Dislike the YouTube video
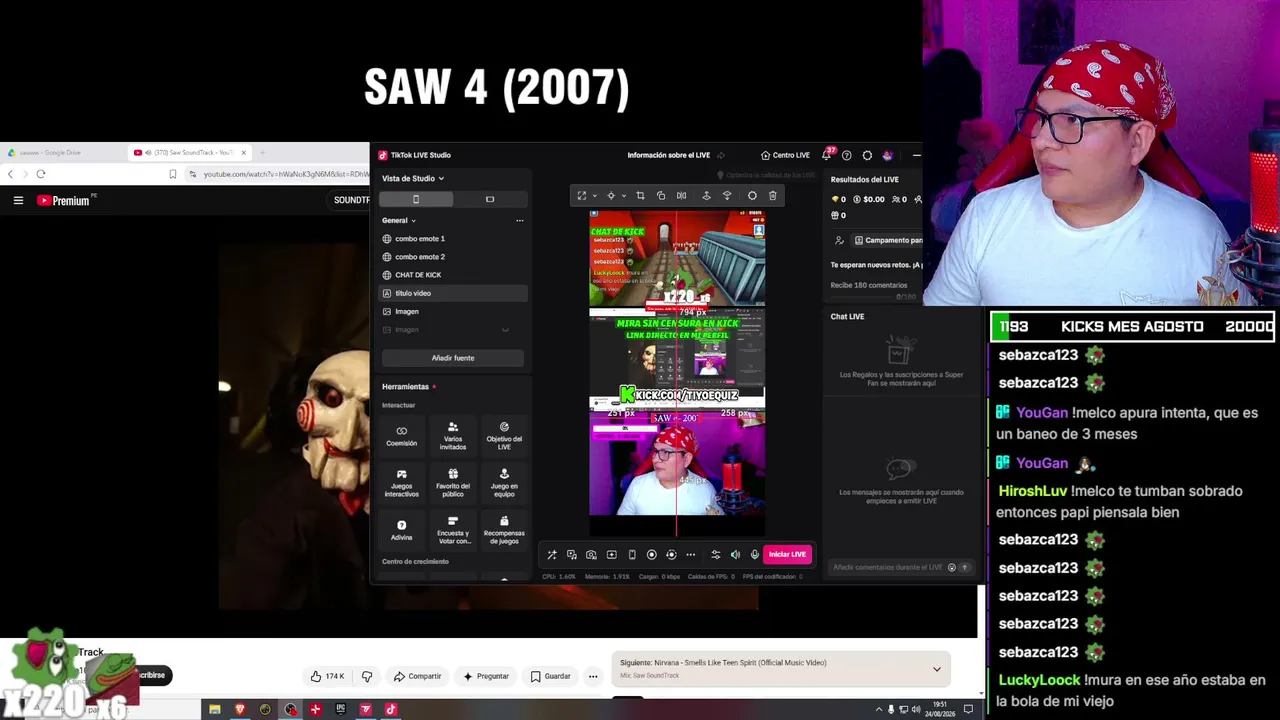This screenshot has width=1280, height=720. coord(367,676)
